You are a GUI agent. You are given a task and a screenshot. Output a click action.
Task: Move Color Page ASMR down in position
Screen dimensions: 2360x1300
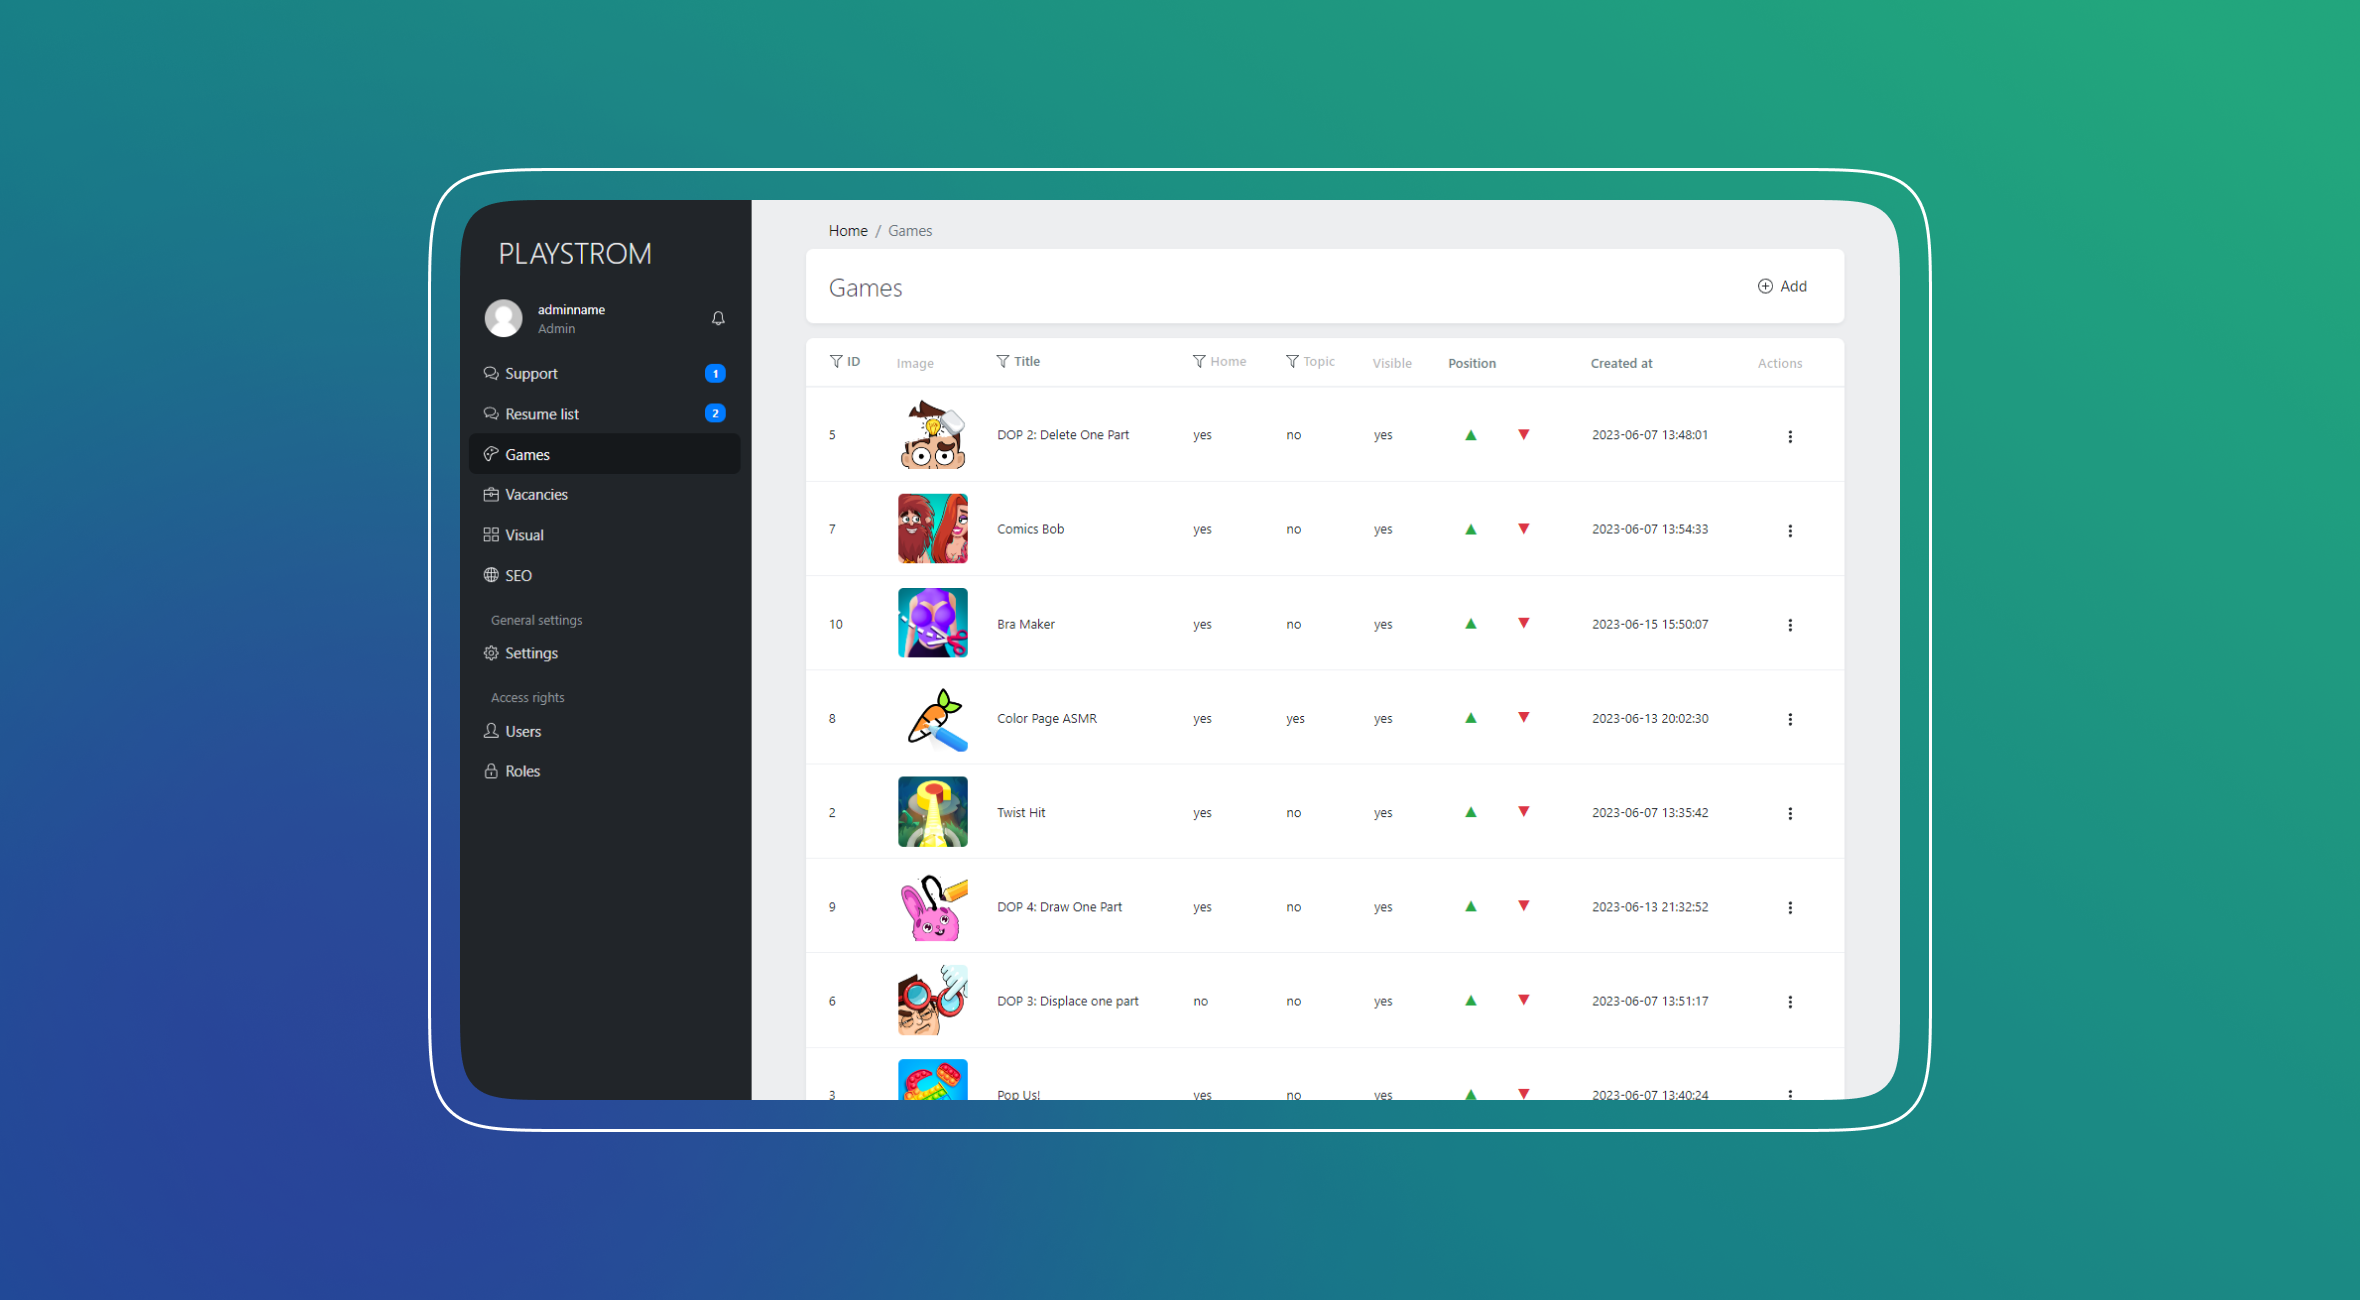1523,717
